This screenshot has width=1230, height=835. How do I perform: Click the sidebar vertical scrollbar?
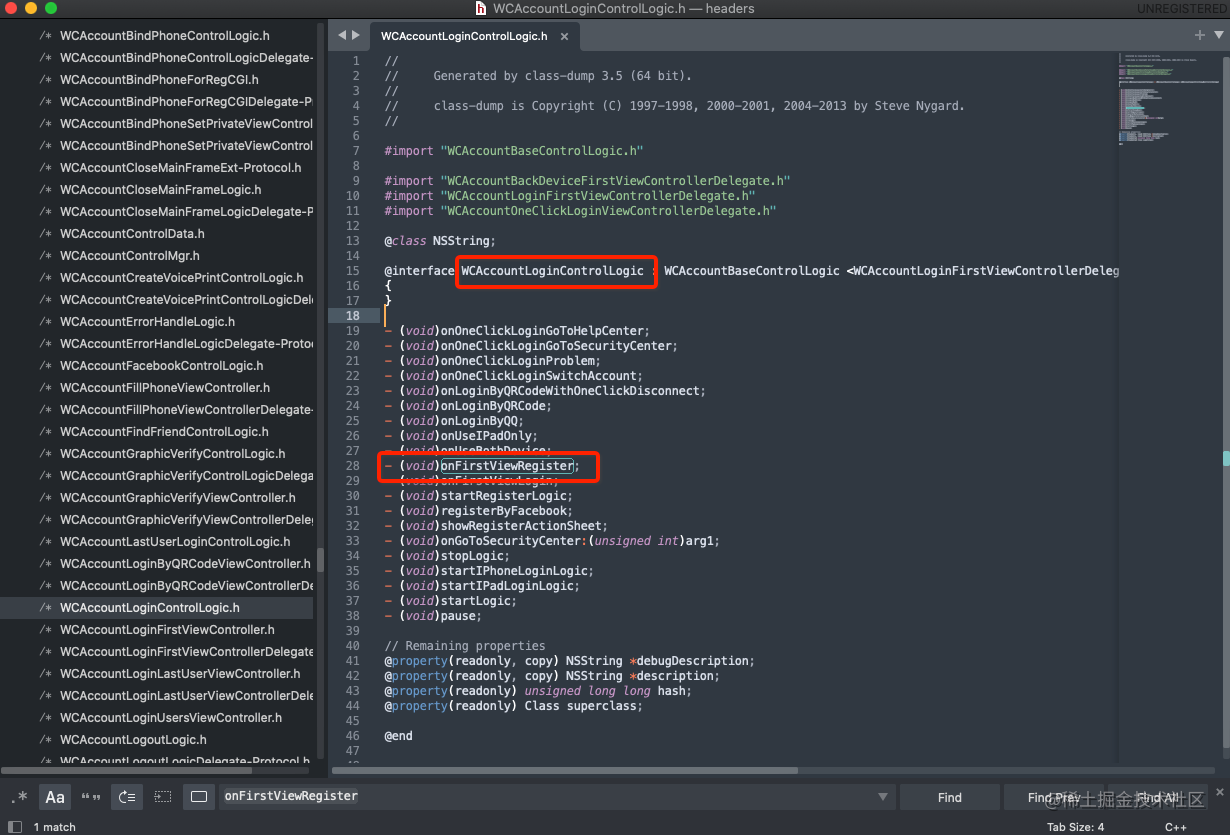pyautogui.click(x=320, y=559)
